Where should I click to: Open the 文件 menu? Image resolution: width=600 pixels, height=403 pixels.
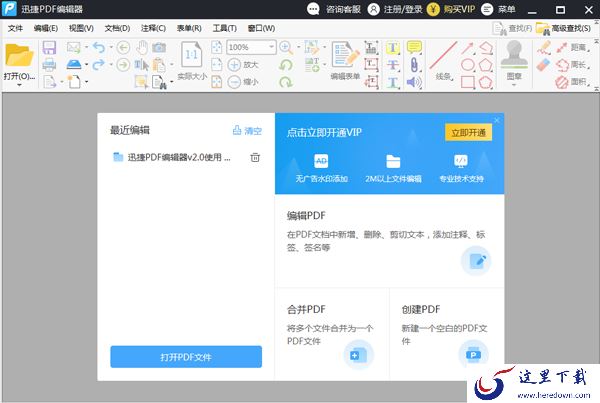pyautogui.click(x=15, y=28)
